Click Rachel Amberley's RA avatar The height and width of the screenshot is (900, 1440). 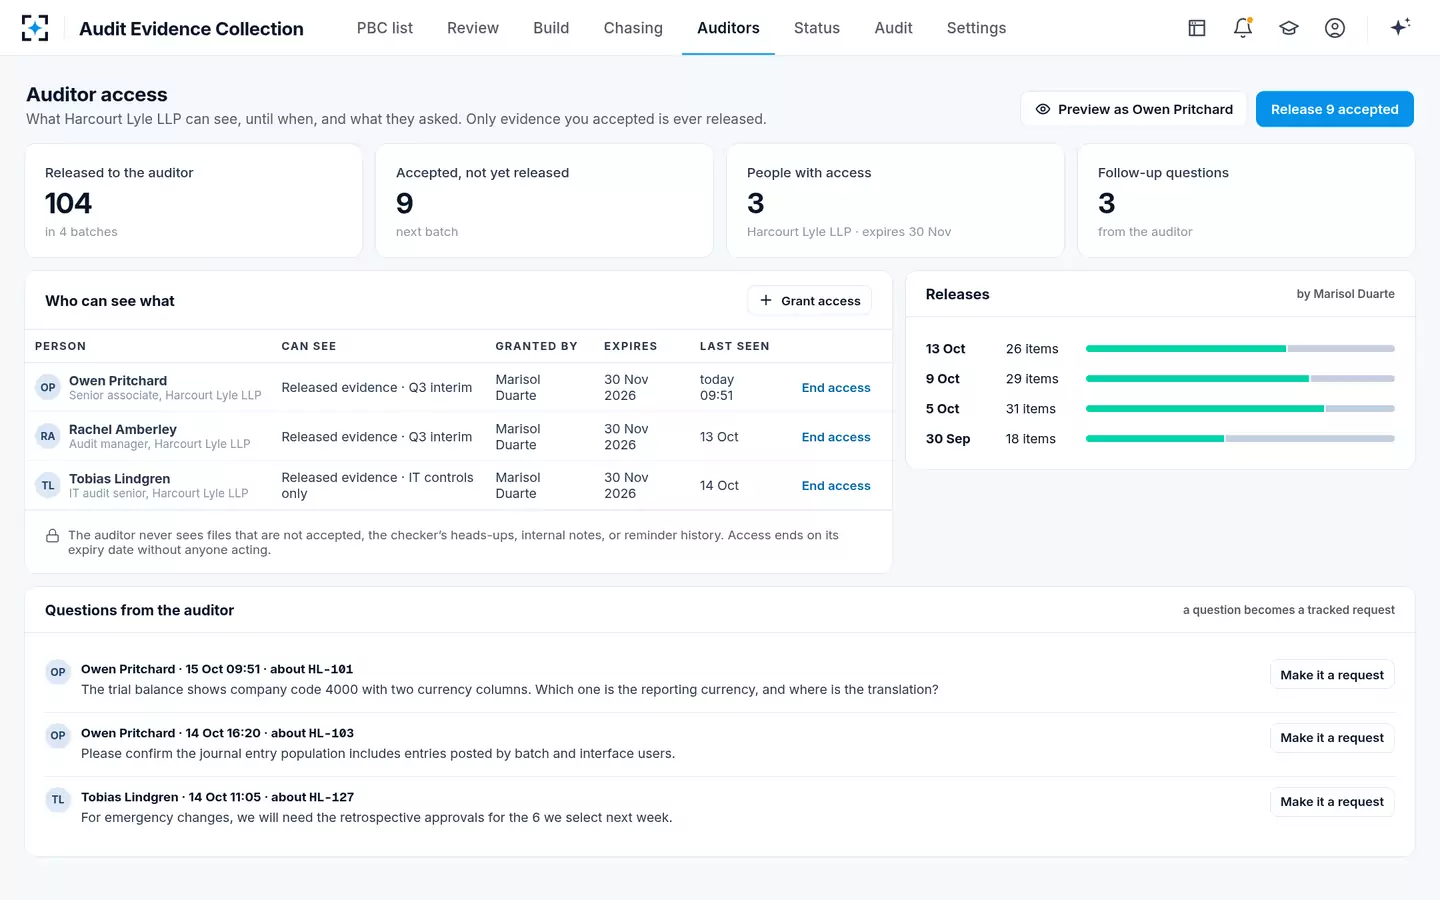[x=48, y=436]
